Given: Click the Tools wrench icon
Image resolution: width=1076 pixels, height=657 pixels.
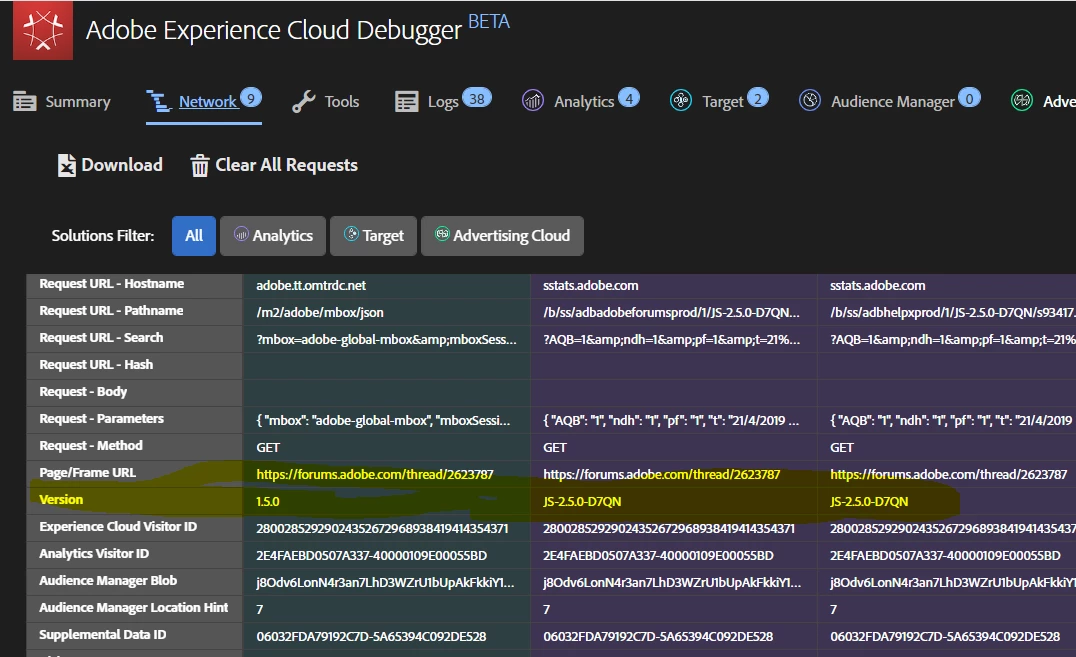Looking at the screenshot, I should [303, 102].
